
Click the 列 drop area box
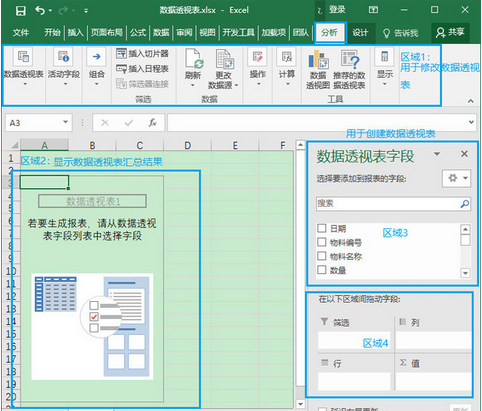tap(433, 340)
